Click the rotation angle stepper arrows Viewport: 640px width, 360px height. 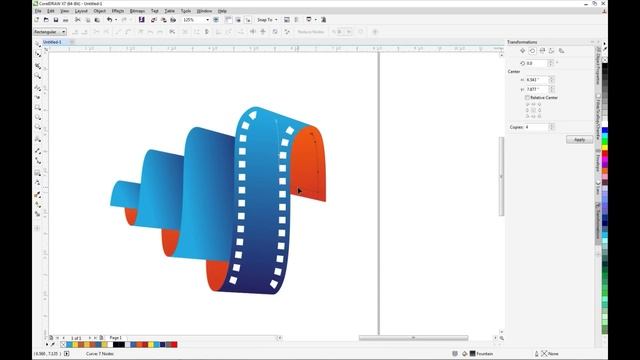point(551,63)
